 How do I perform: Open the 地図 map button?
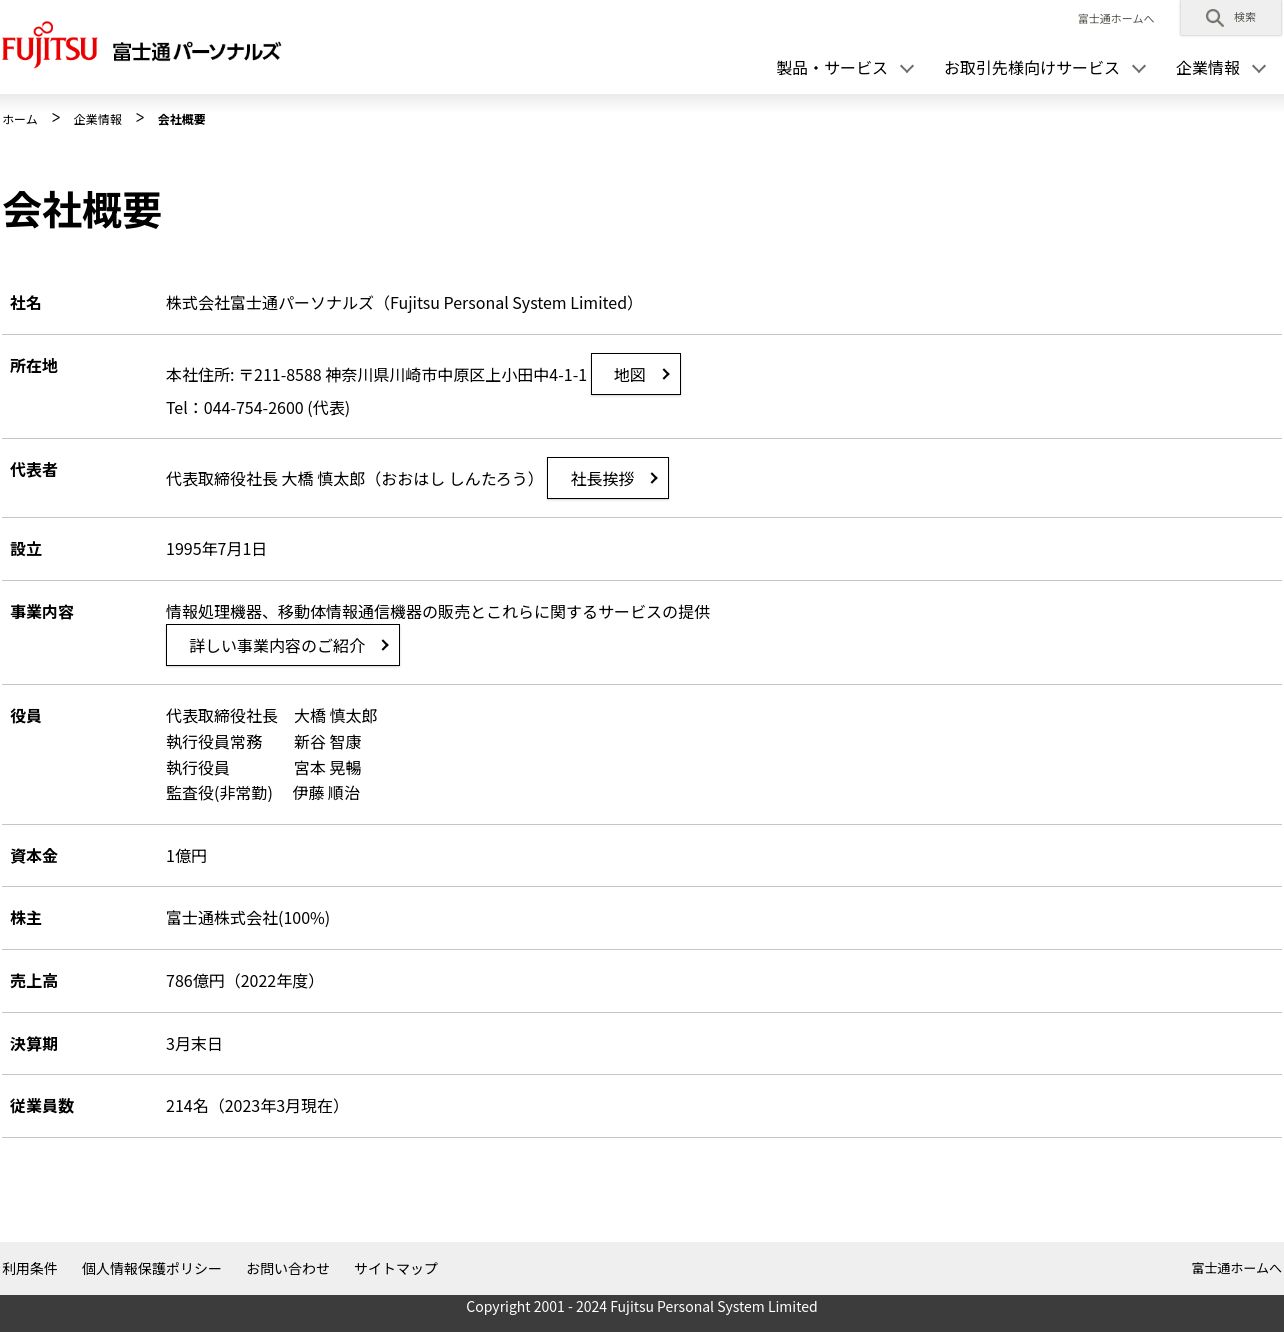pos(636,374)
